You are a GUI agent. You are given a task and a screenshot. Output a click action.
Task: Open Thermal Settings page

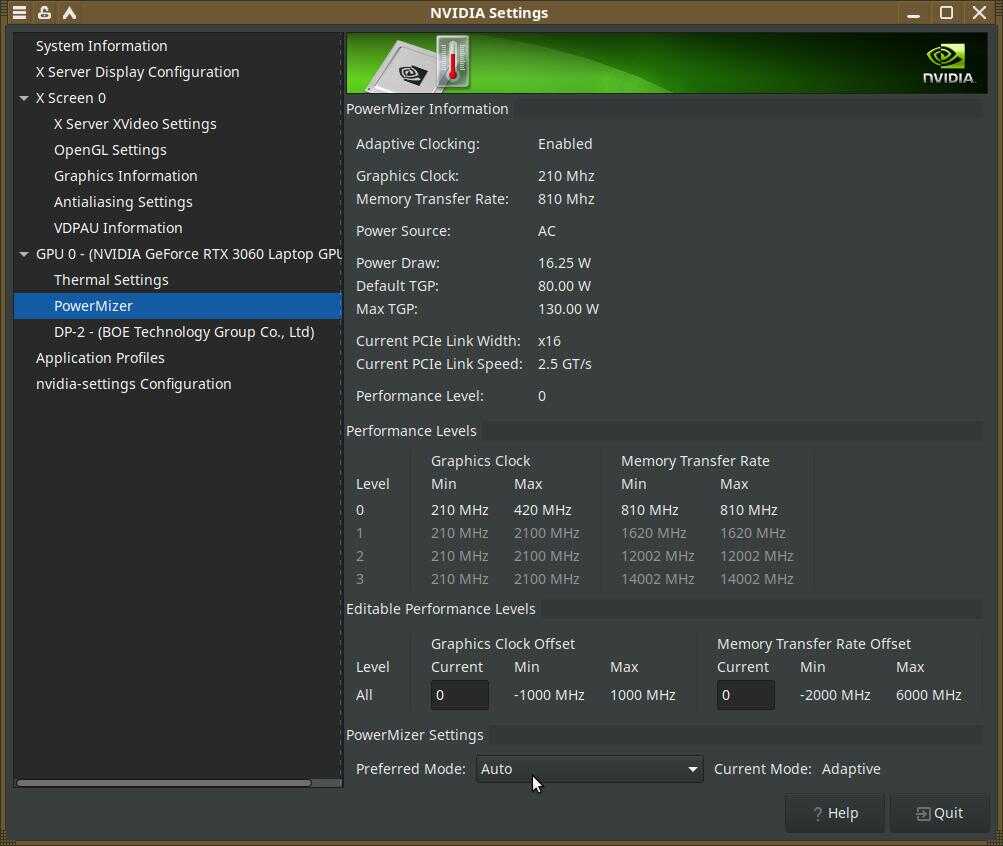[x=111, y=280]
